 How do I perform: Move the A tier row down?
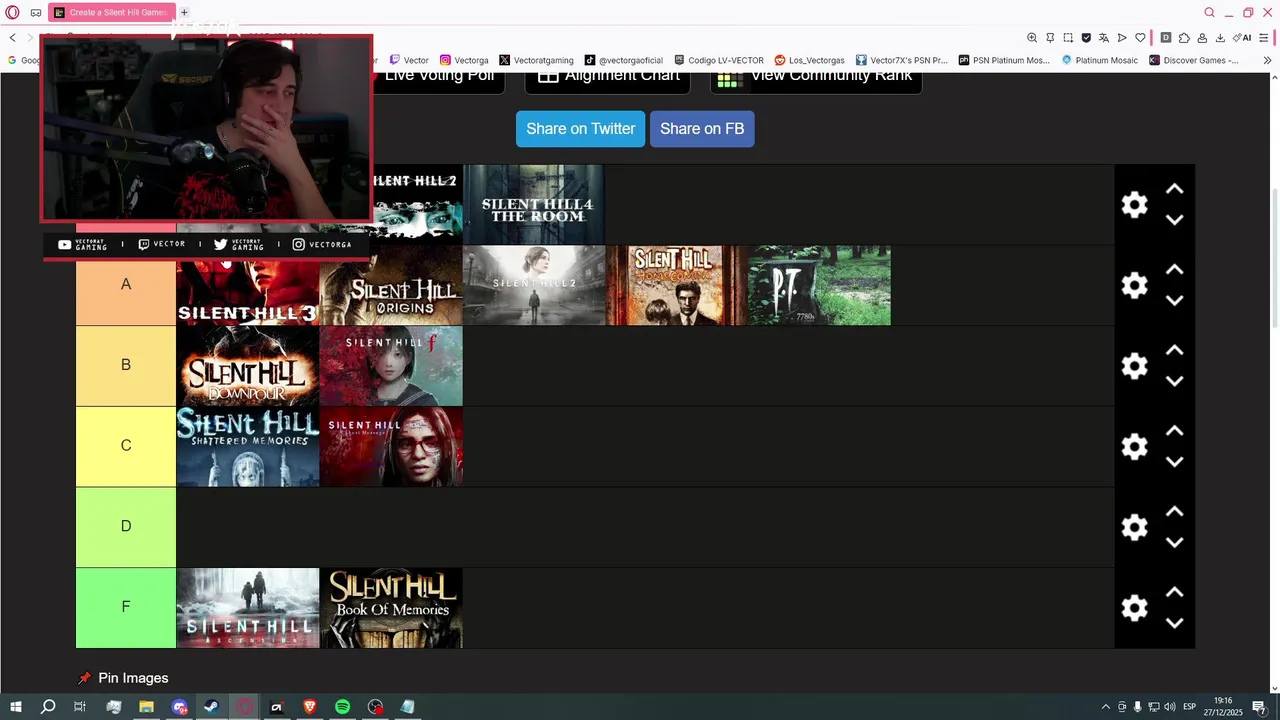[x=1175, y=300]
